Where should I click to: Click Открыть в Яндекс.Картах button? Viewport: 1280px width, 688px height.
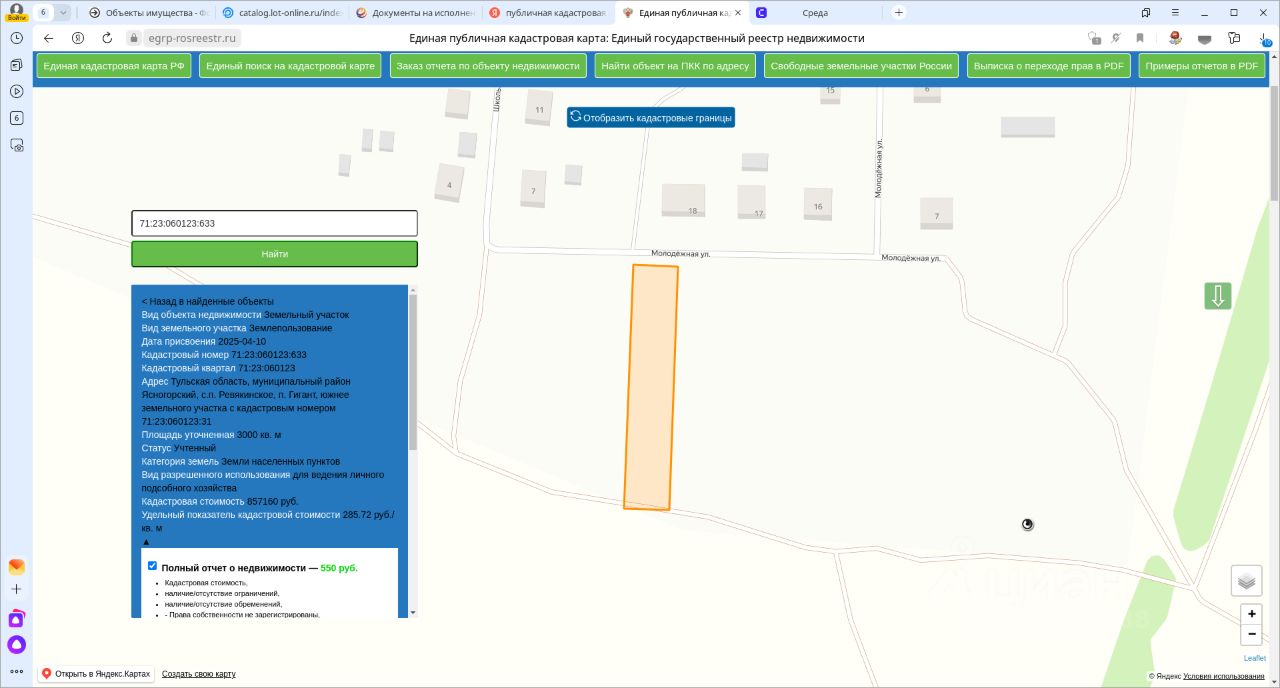tap(96, 674)
